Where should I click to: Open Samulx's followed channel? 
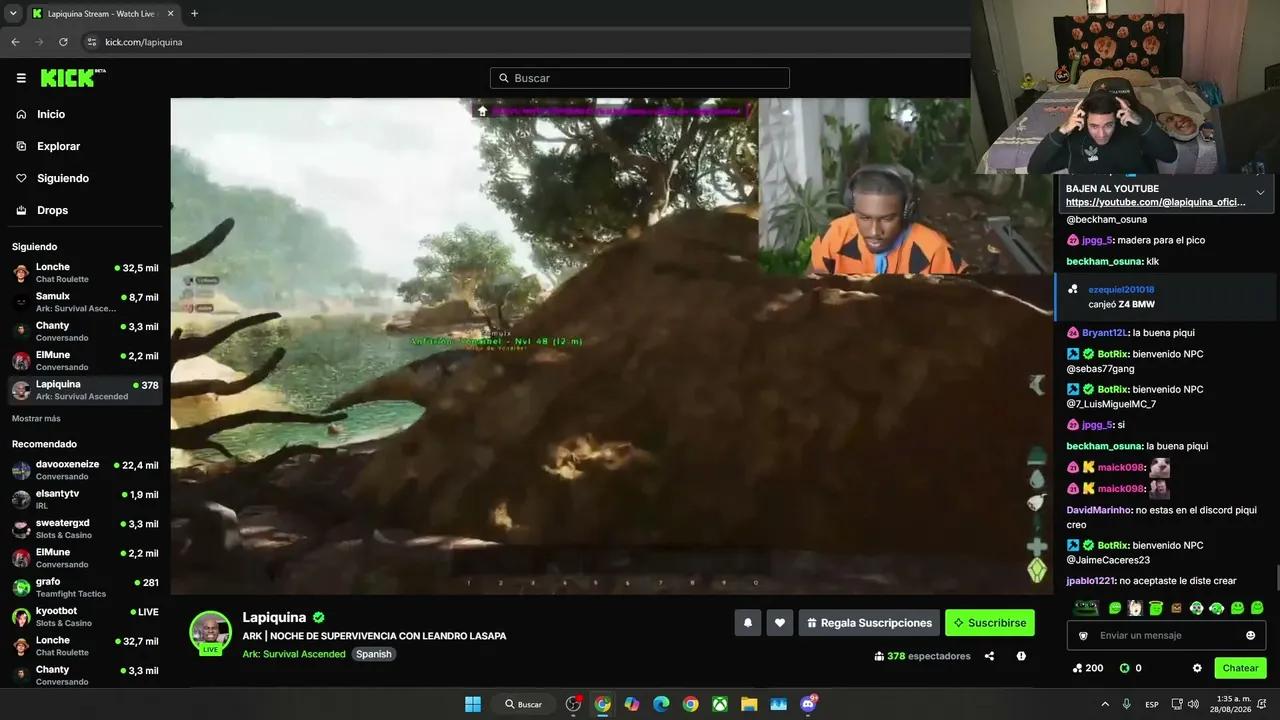(x=85, y=302)
